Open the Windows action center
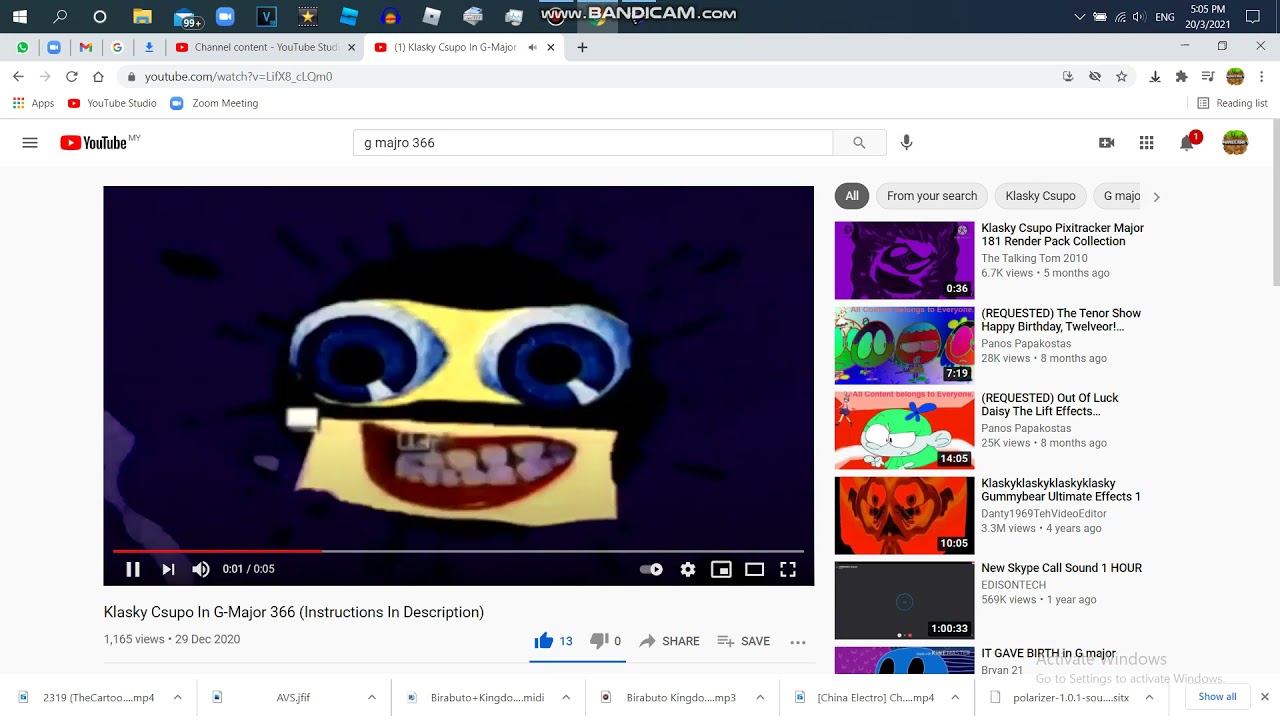 (1253, 17)
